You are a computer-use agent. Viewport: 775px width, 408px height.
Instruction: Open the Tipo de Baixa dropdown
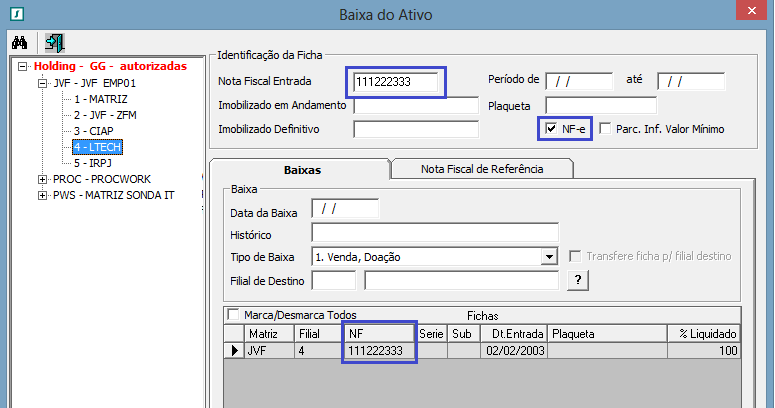coord(549,257)
